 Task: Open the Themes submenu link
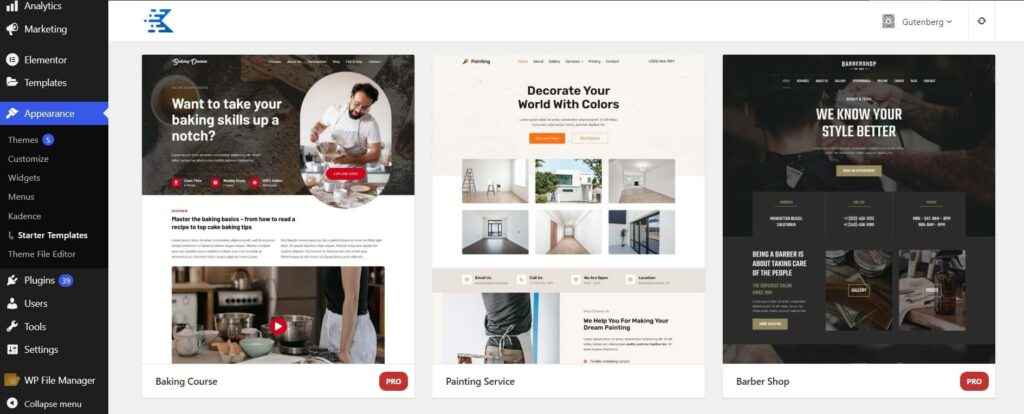23,140
